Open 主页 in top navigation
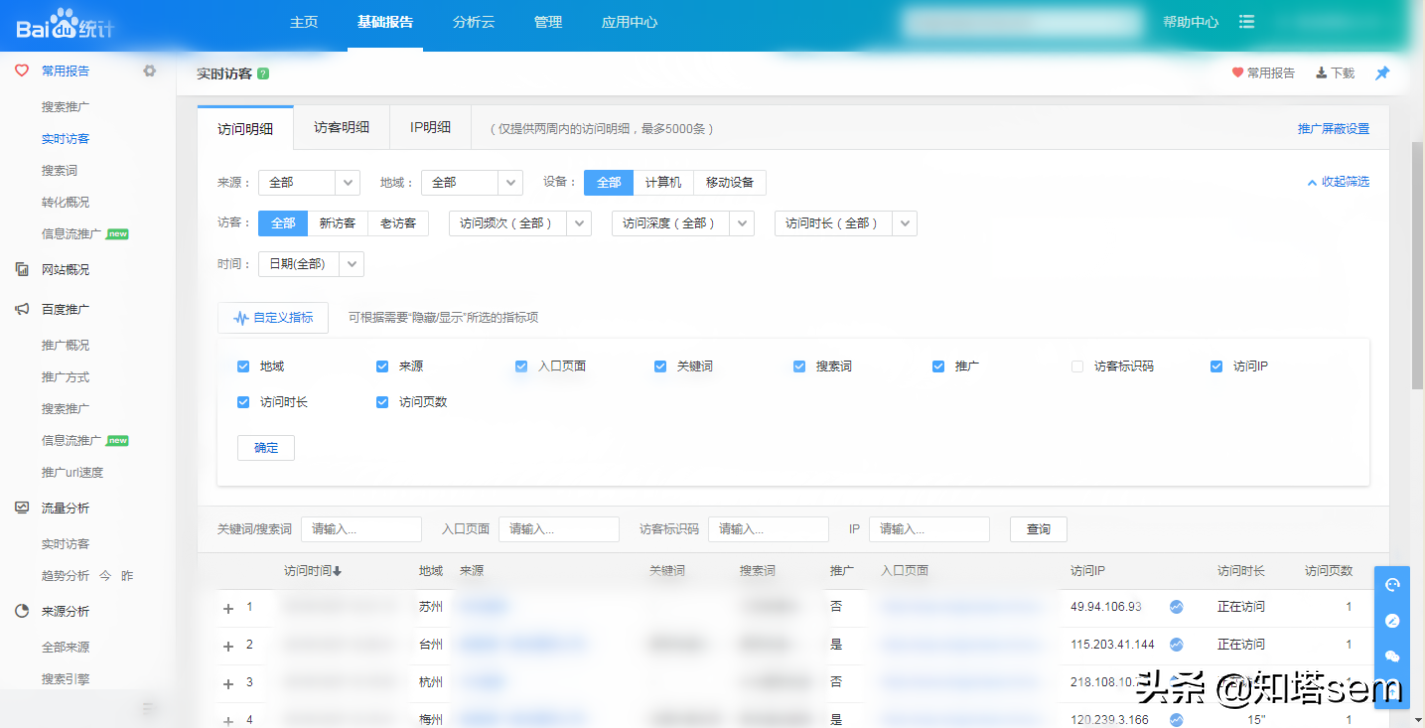Viewport: 1425px width, 728px height. [x=304, y=22]
